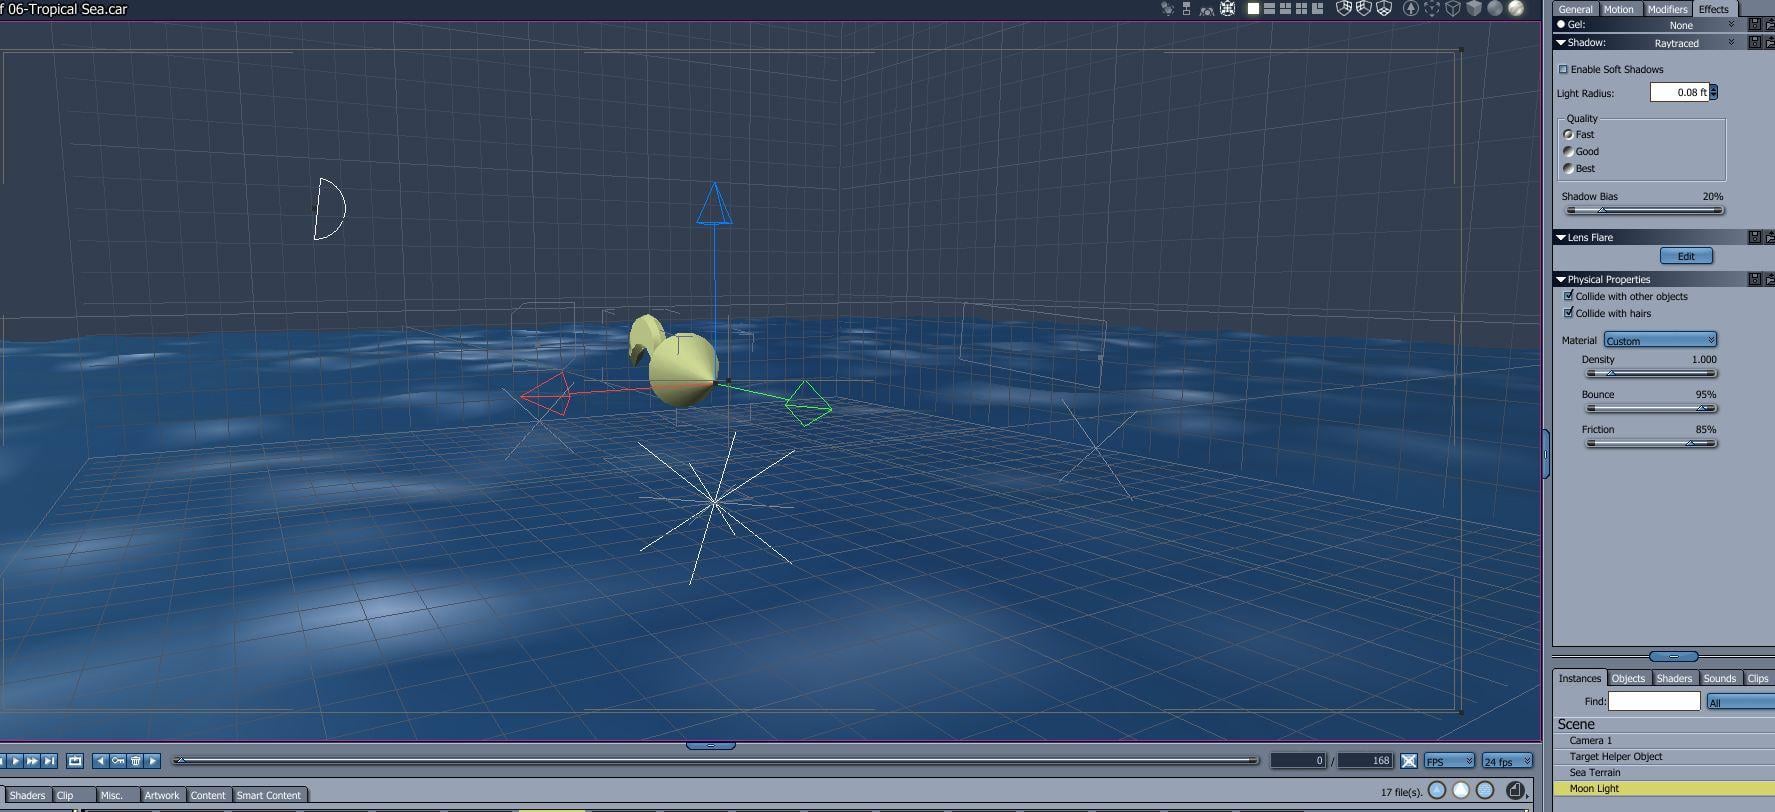Click the crossed-box icon beside frame fields
The image size is (1775, 812).
tap(1409, 761)
